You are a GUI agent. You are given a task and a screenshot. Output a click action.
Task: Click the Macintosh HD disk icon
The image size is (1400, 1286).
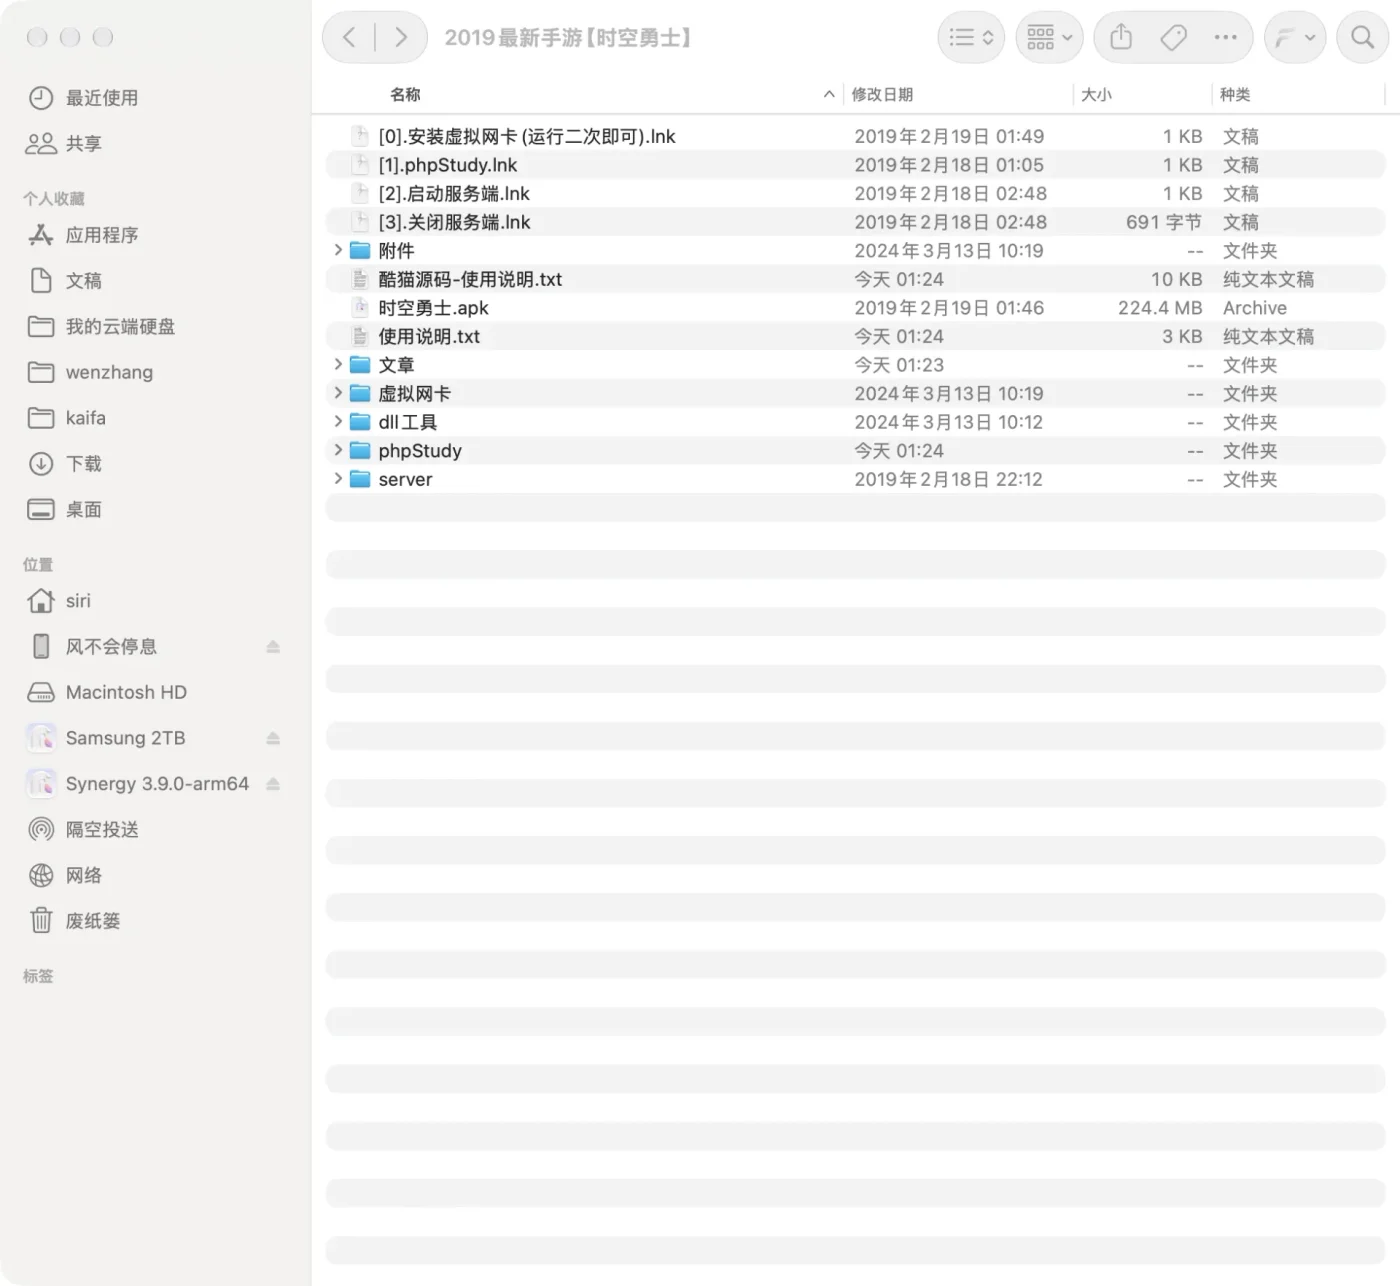pyautogui.click(x=41, y=692)
